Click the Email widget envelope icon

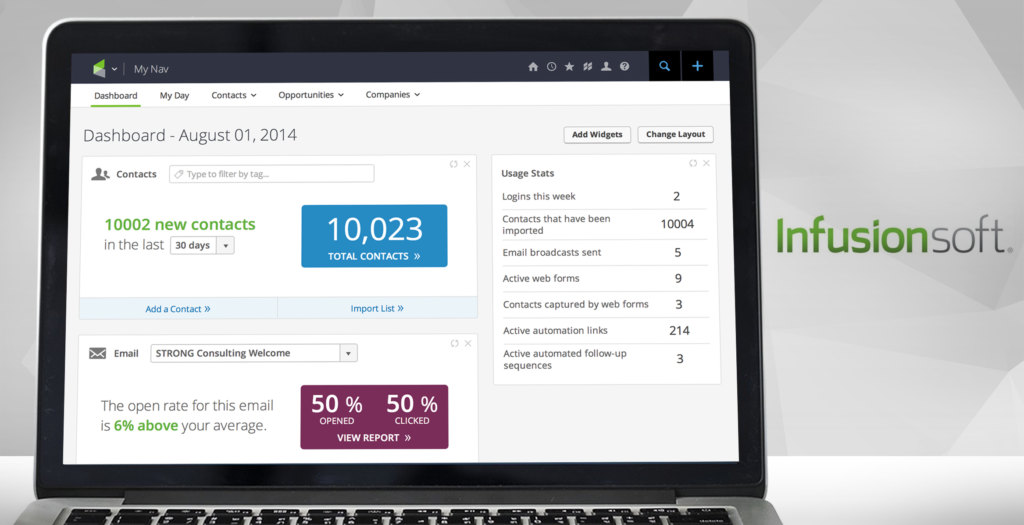(x=97, y=353)
